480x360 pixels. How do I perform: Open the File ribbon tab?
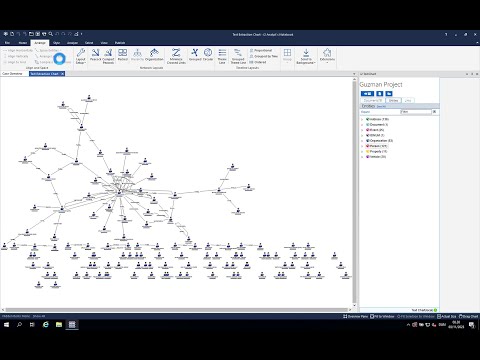[7, 43]
